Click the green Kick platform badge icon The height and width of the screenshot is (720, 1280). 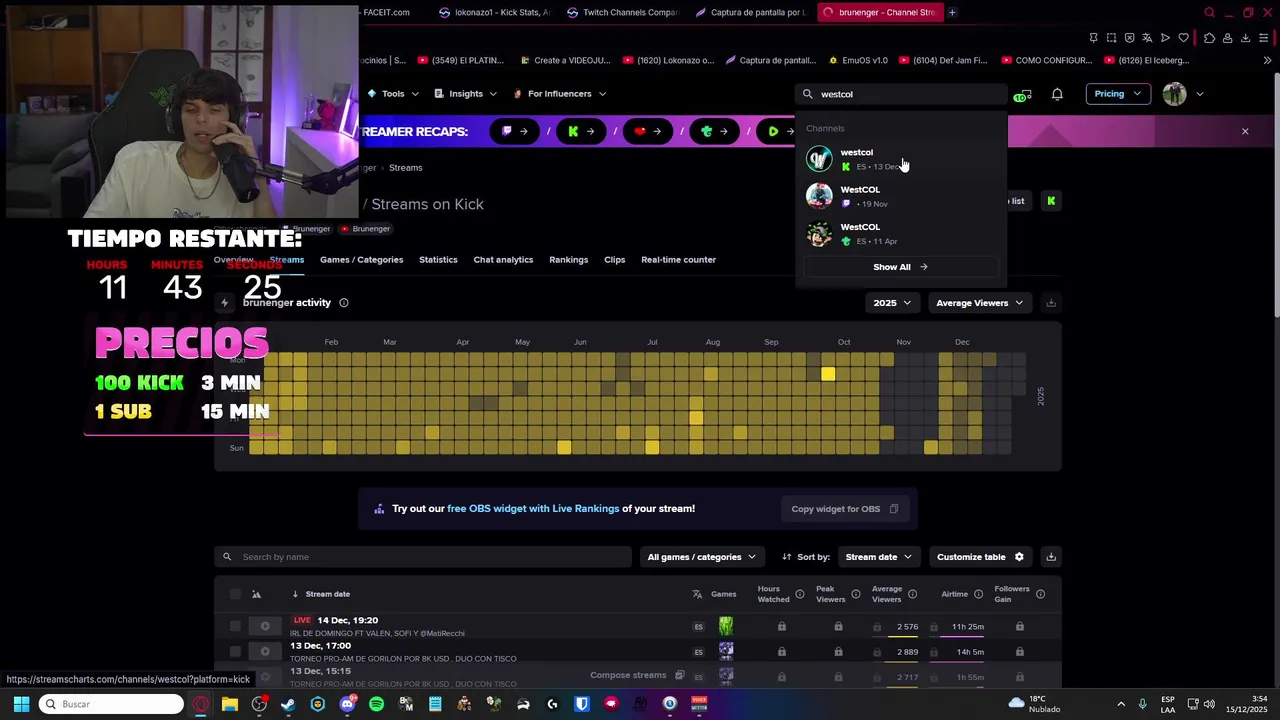(x=1051, y=201)
